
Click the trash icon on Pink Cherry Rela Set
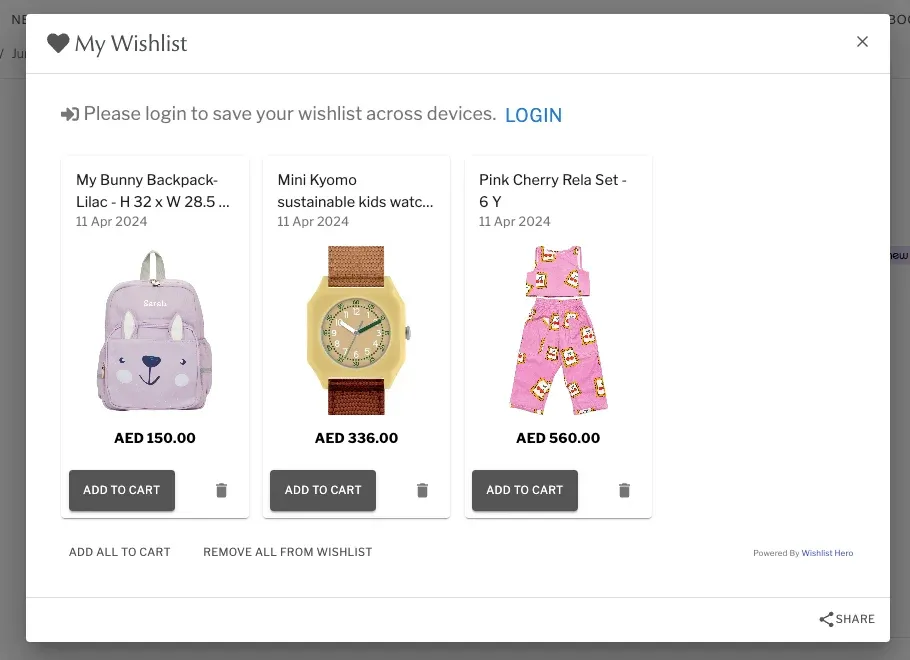tap(624, 490)
